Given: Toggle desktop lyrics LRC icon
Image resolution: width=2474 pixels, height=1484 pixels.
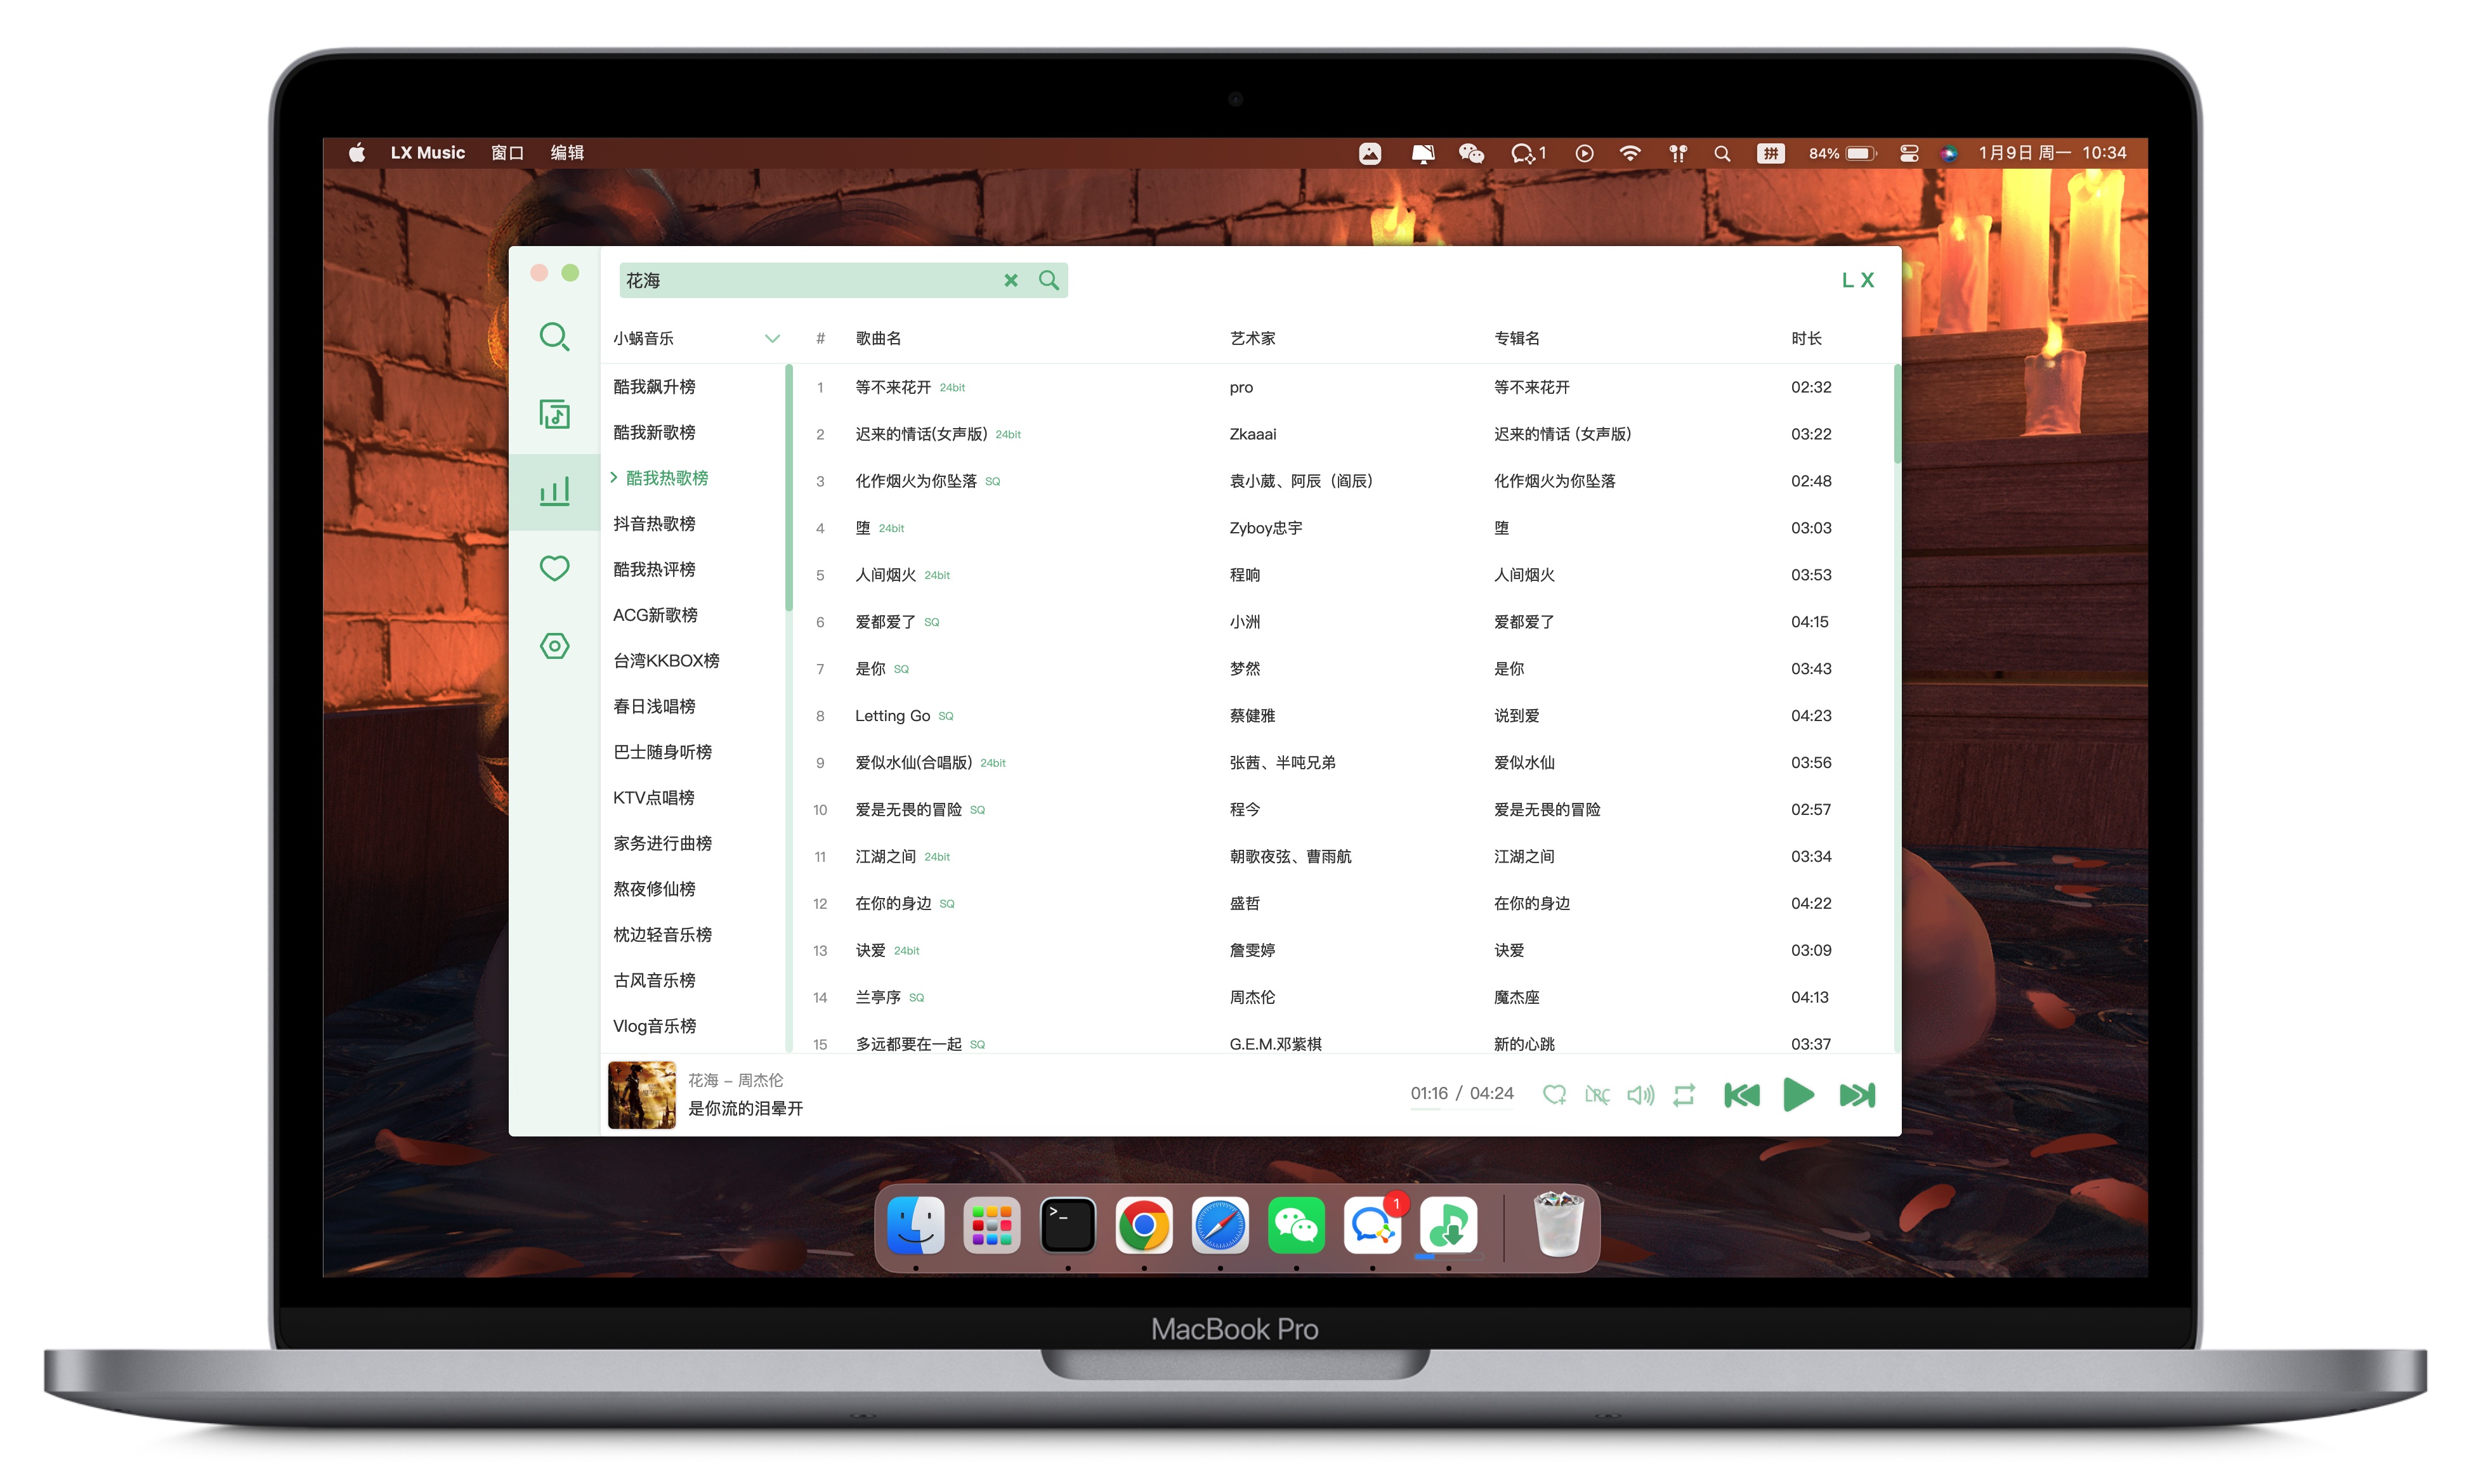Looking at the screenshot, I should [1597, 1095].
